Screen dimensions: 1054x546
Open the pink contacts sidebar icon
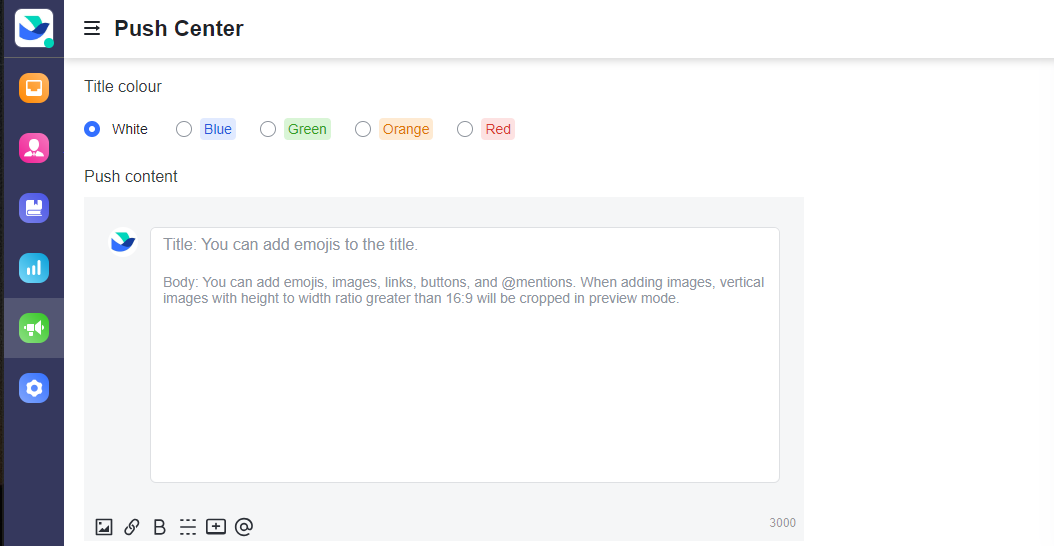34,148
